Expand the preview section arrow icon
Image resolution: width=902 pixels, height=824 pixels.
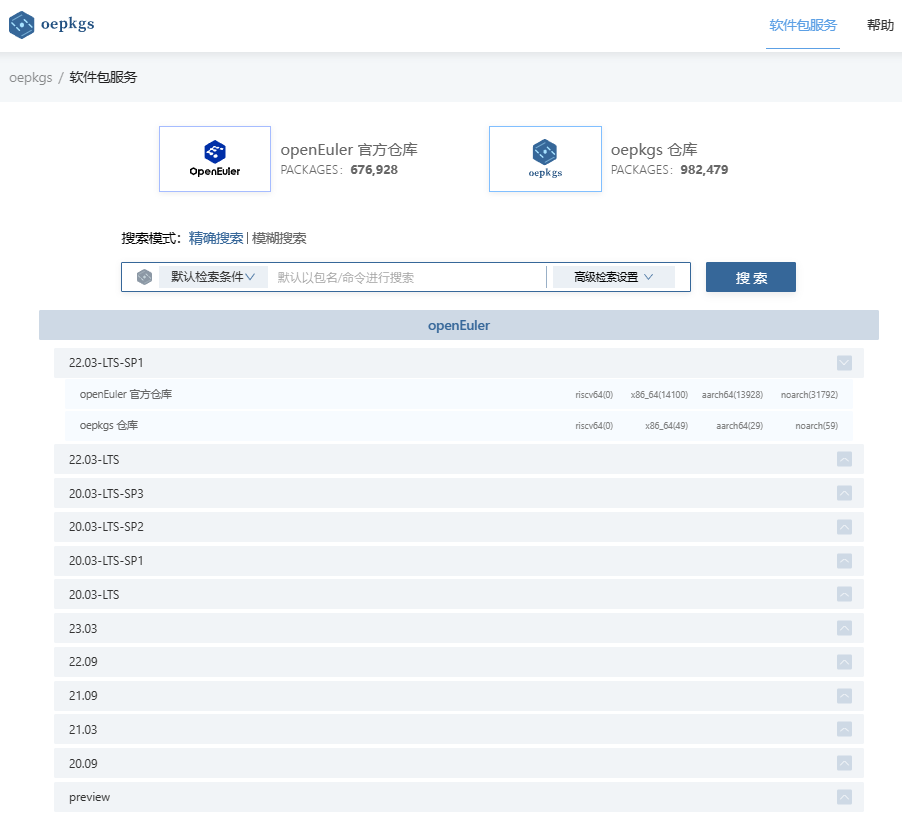(844, 797)
